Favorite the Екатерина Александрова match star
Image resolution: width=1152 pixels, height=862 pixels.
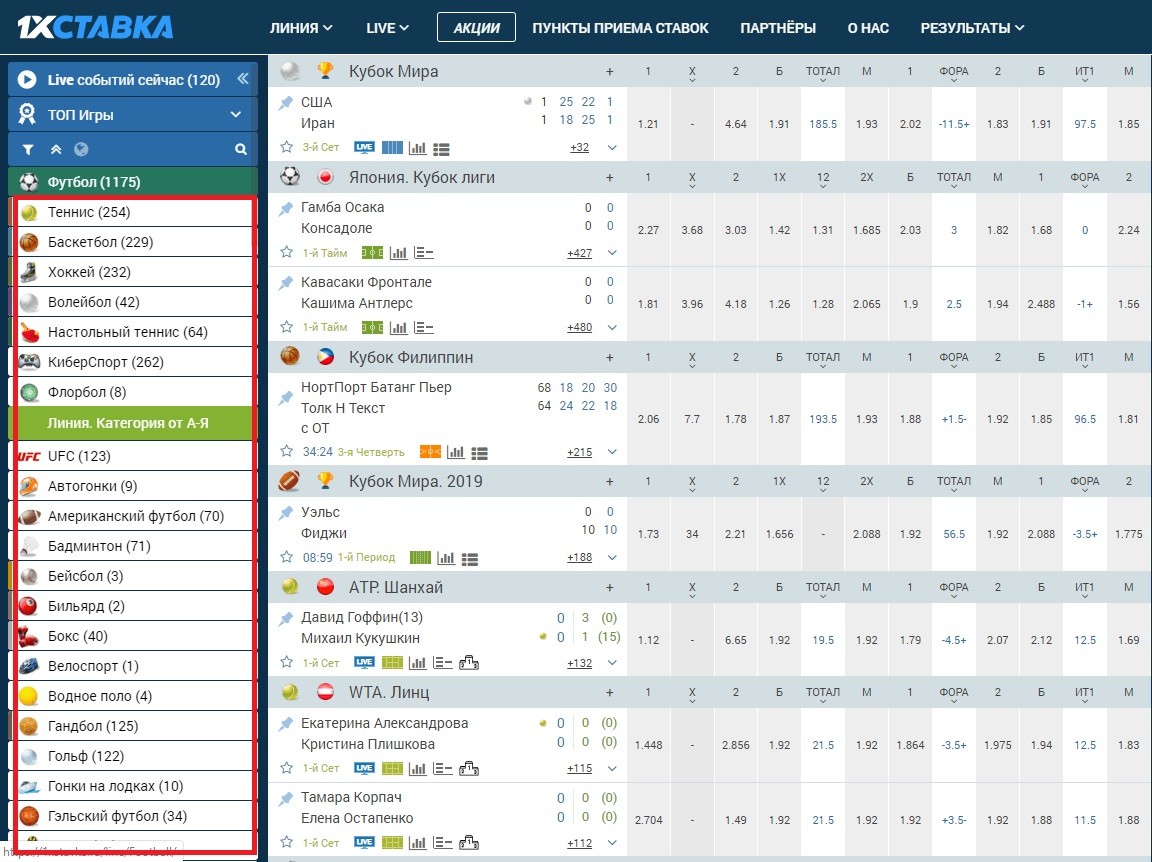click(287, 768)
